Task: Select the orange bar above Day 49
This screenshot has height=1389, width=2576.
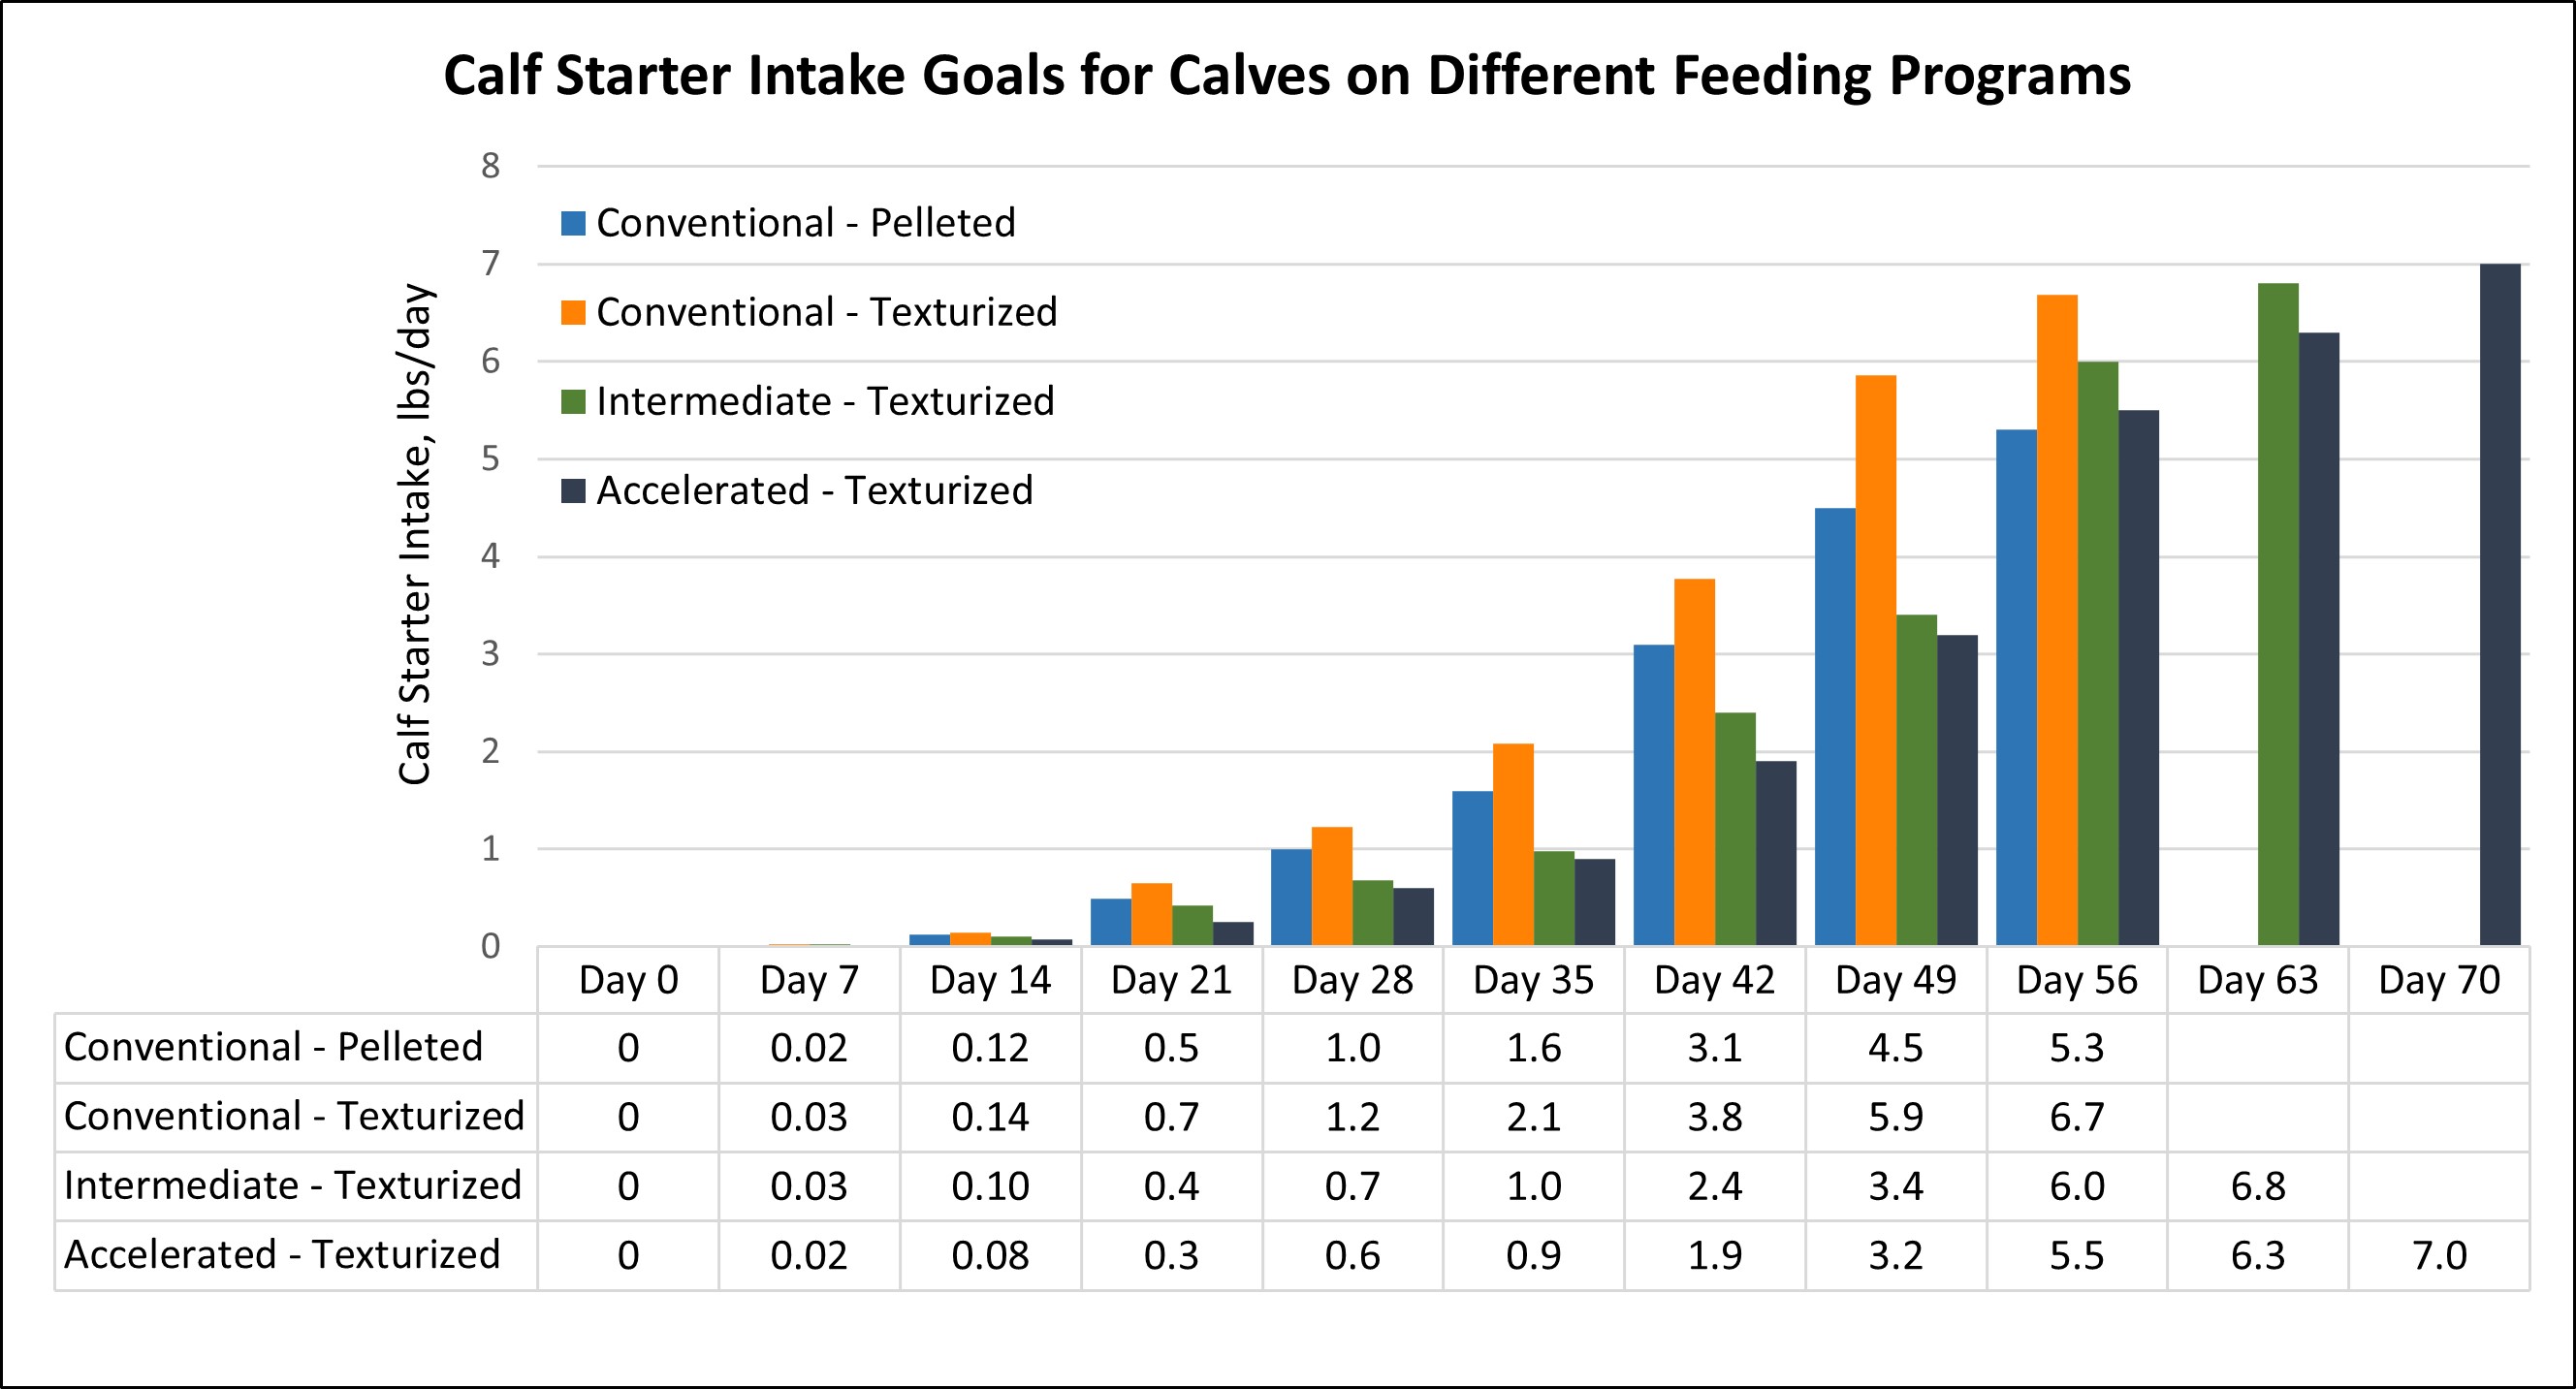Action: coord(1875,660)
